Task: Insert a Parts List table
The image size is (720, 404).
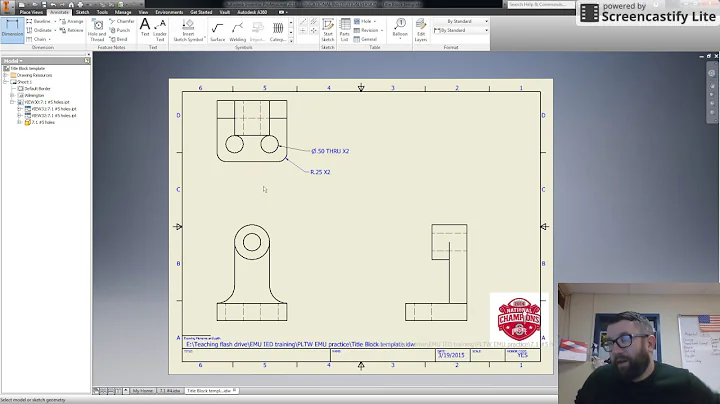Action: [x=344, y=30]
